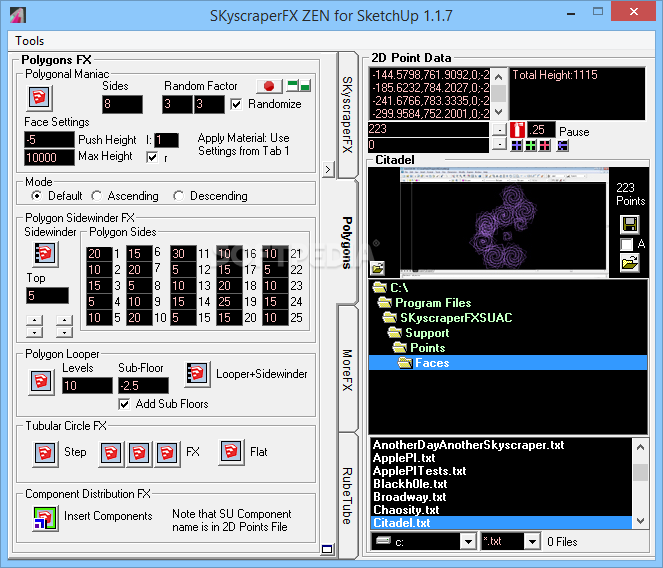Open the c: drive dropdown
This screenshot has height=568, width=663.
coord(468,541)
